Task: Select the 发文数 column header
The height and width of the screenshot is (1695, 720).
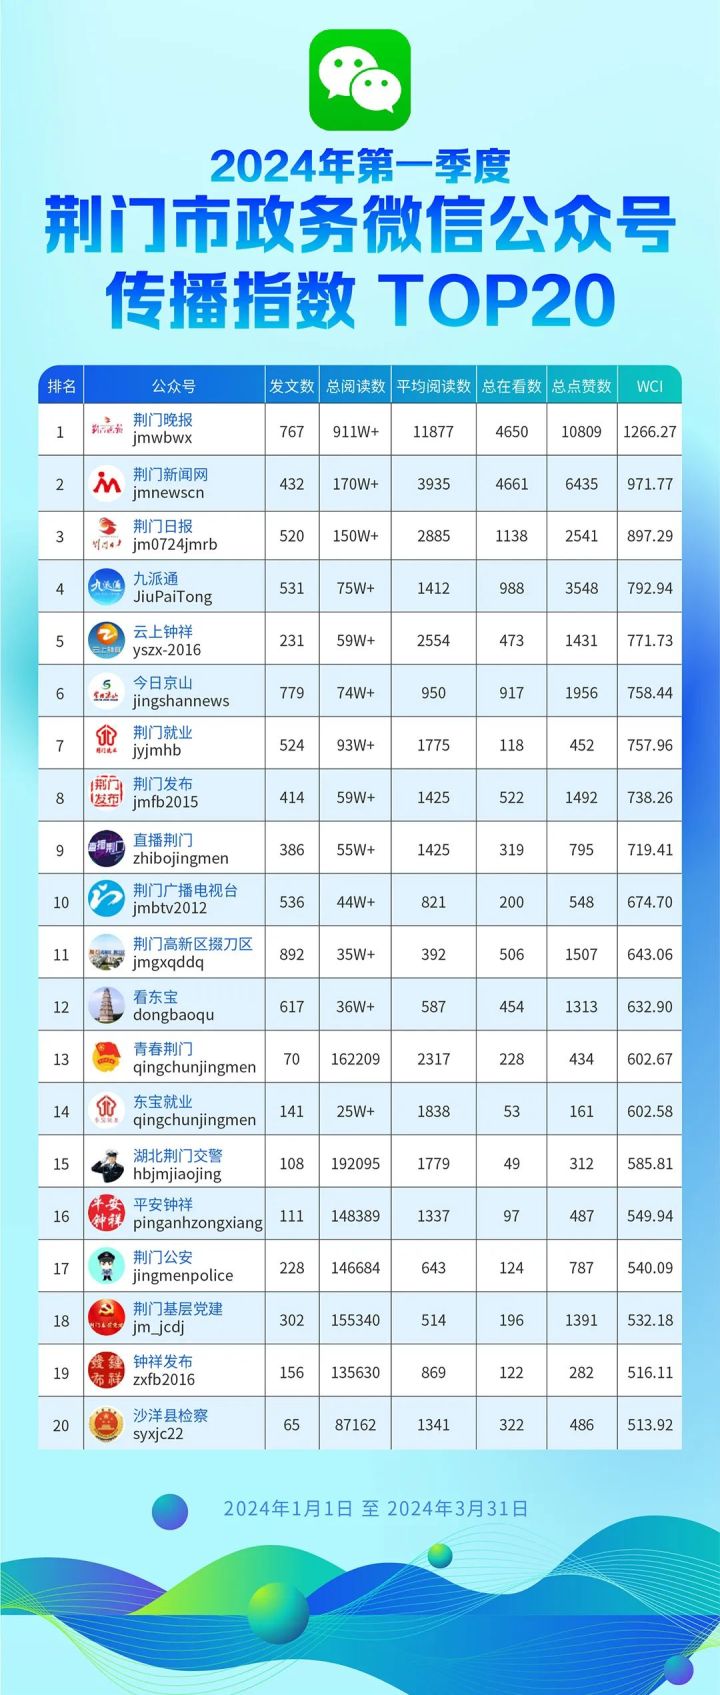Action: 292,386
